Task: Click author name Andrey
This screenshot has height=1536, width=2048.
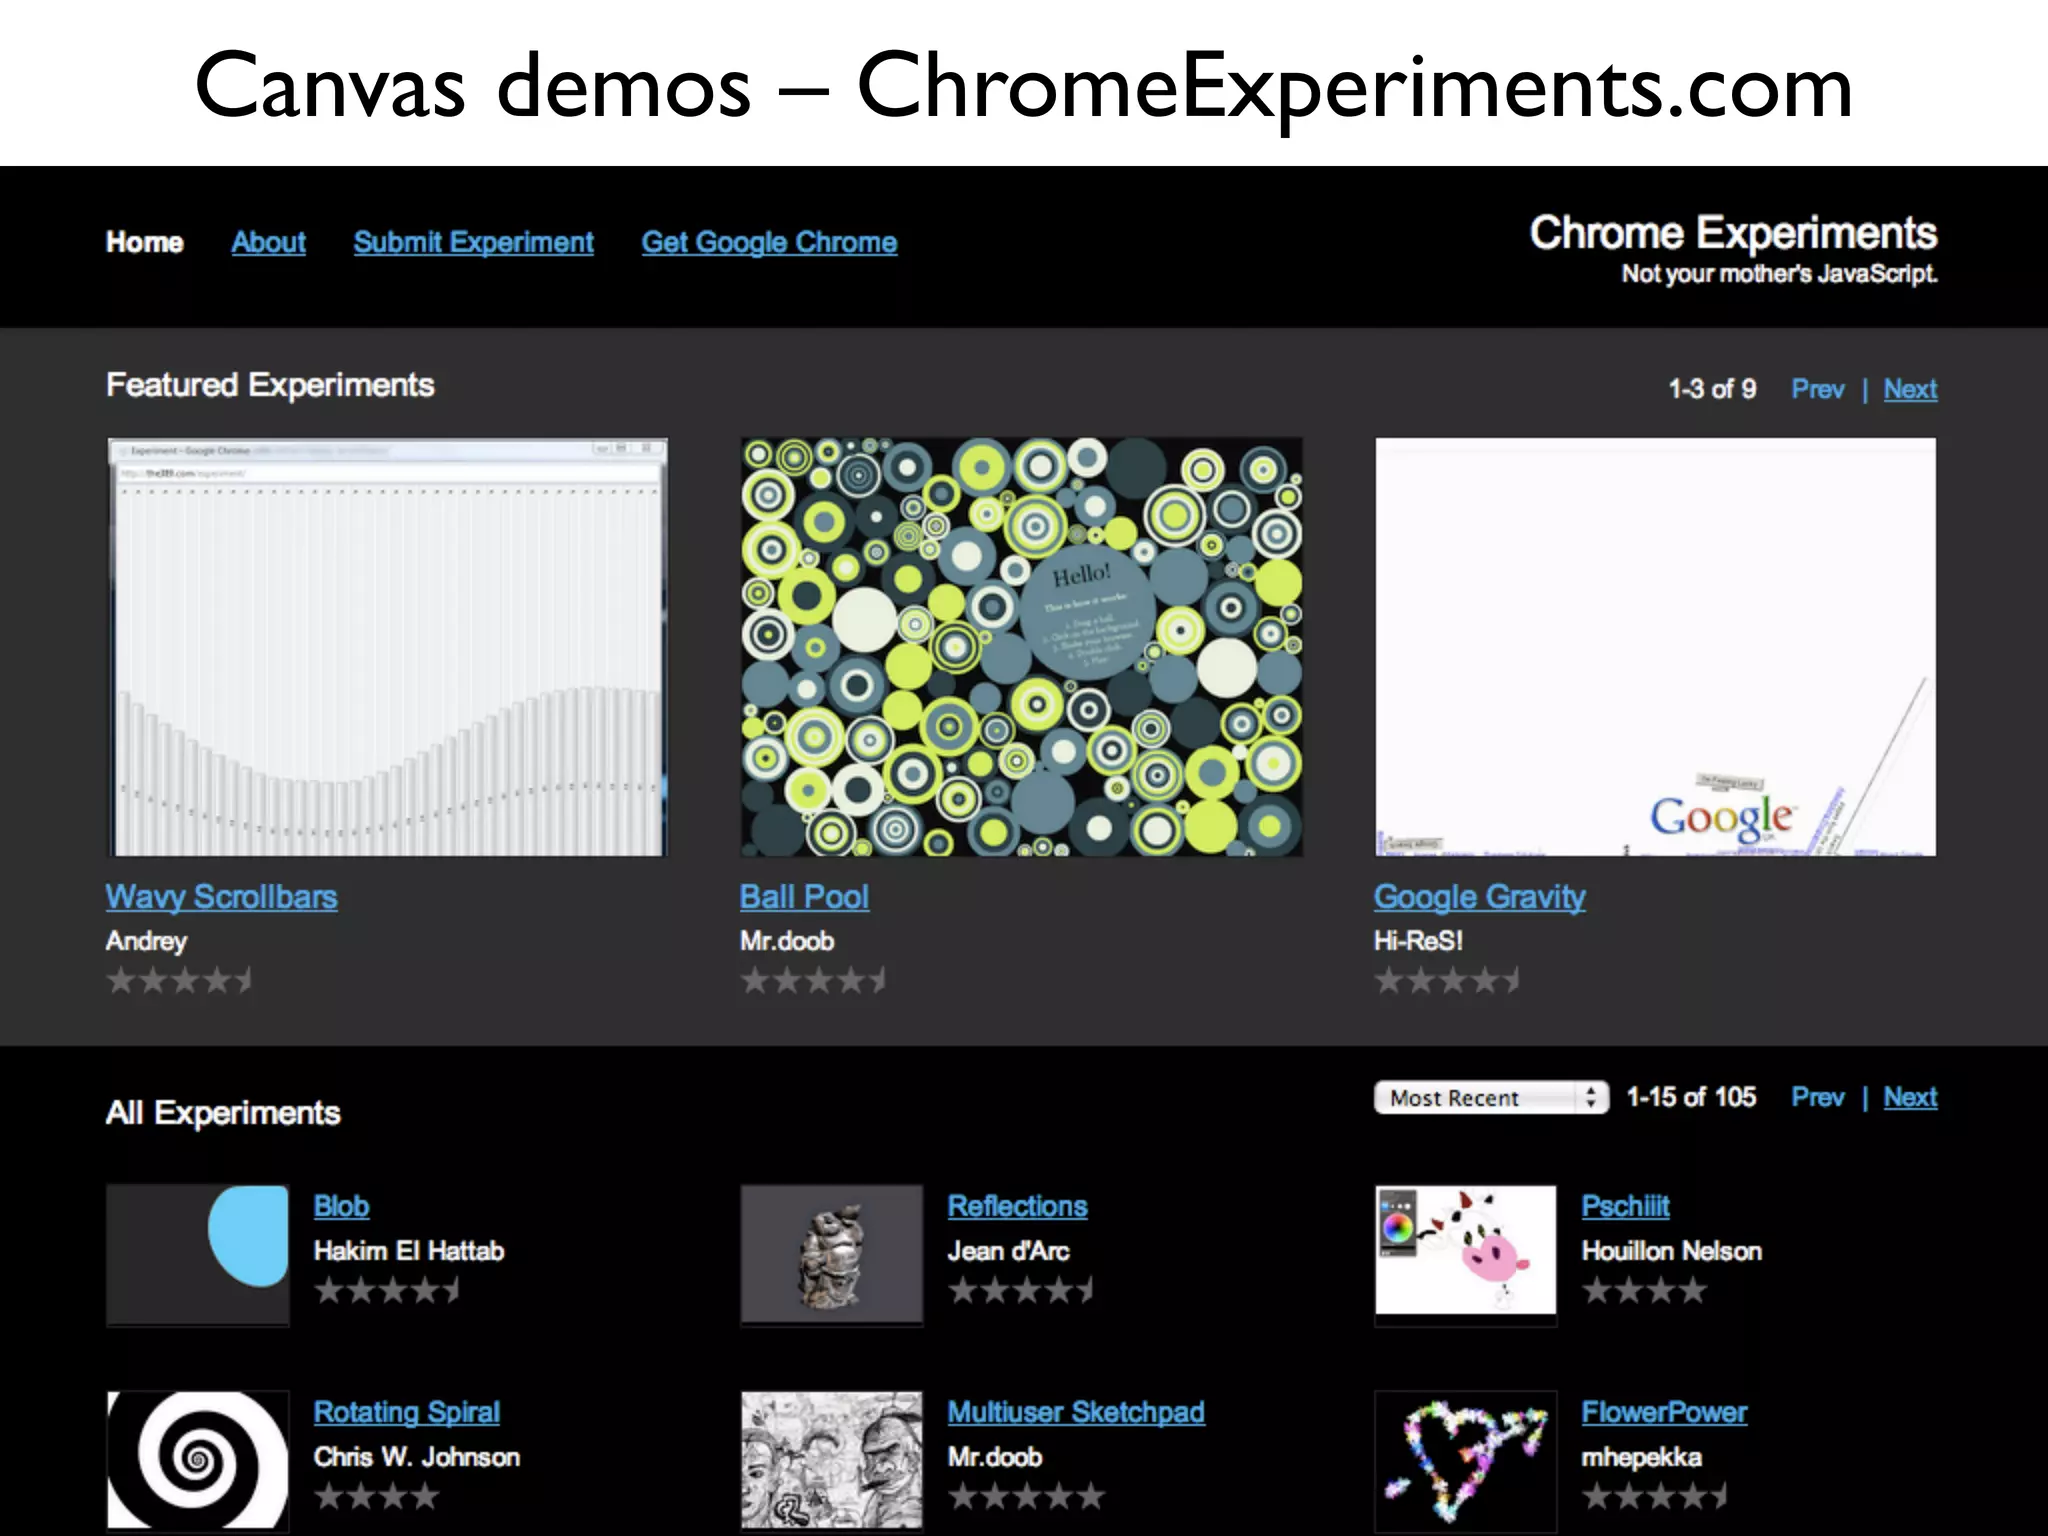Action: 146,941
